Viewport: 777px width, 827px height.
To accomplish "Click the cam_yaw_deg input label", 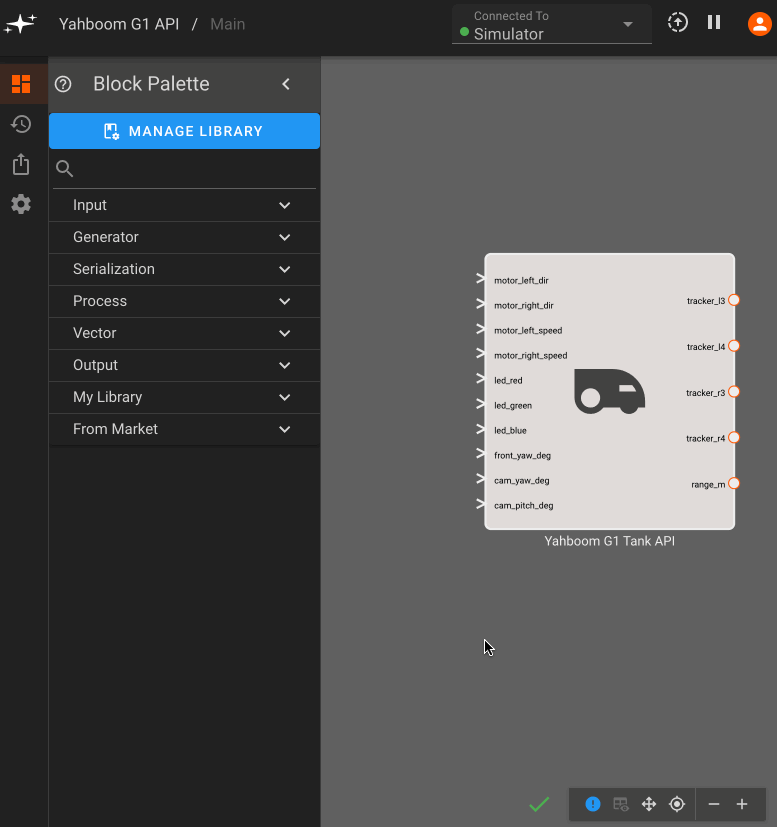I will (x=522, y=480).
